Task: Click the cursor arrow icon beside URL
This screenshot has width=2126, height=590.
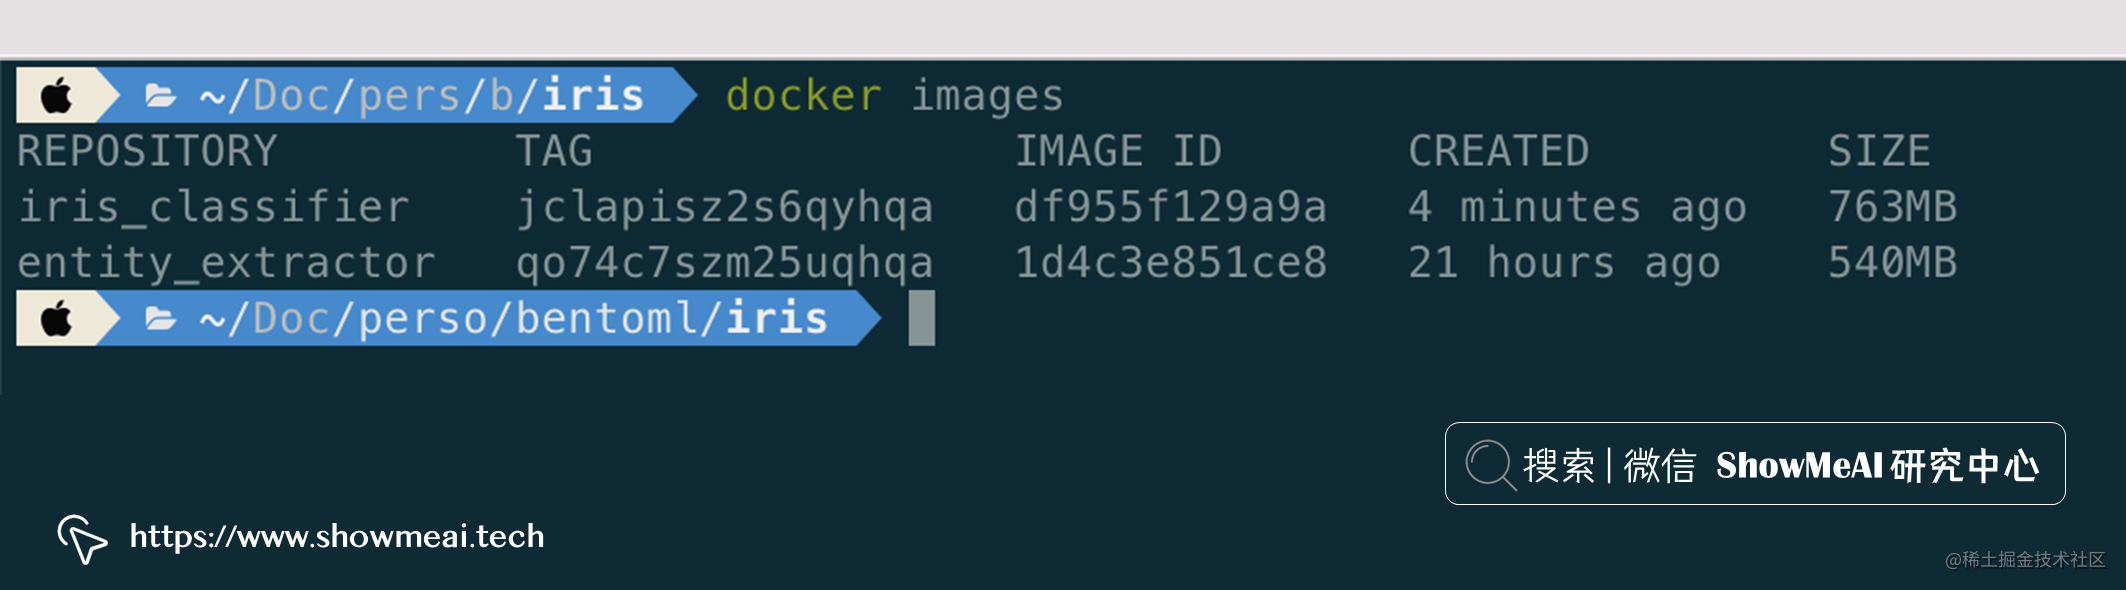Action: coord(82,539)
